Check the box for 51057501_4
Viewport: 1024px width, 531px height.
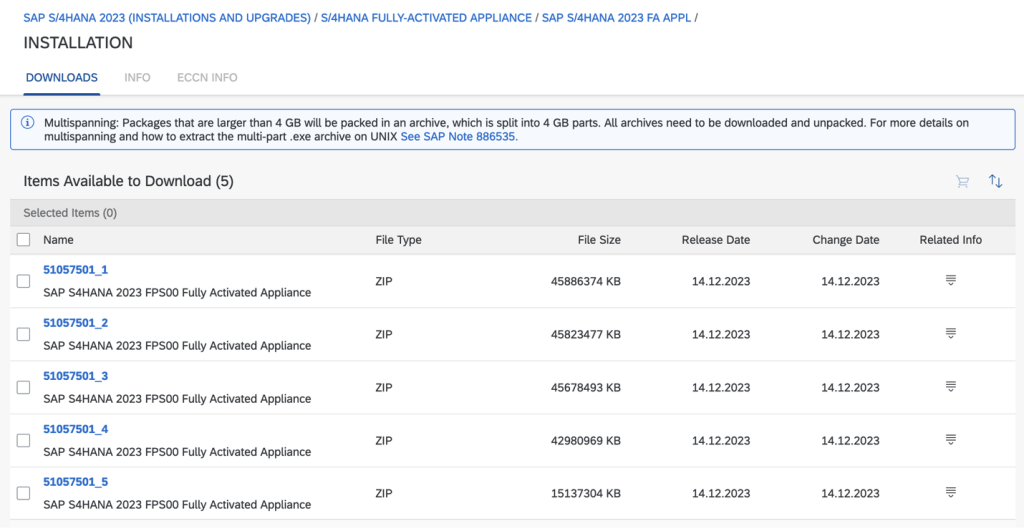point(24,441)
